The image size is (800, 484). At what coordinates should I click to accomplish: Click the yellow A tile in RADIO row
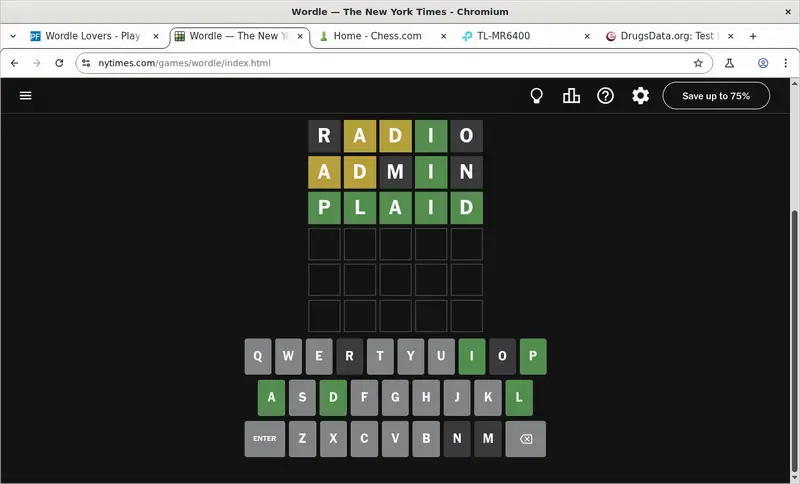coord(360,136)
